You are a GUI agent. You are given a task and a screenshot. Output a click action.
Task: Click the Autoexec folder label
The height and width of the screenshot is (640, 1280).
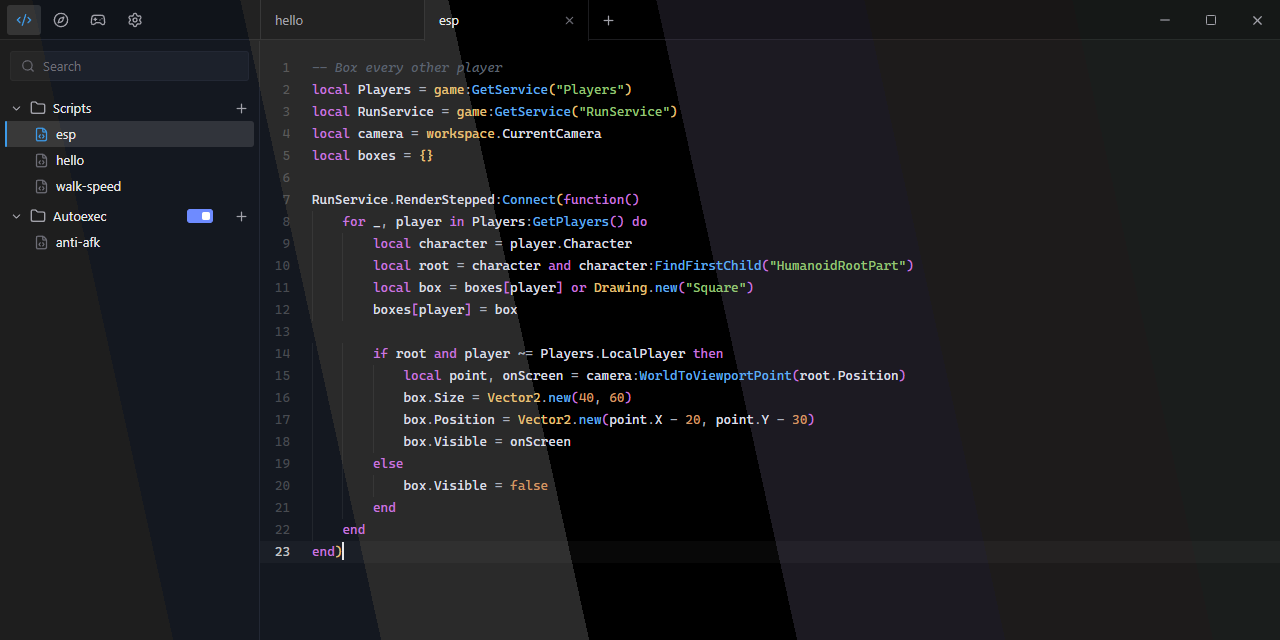pyautogui.click(x=80, y=216)
